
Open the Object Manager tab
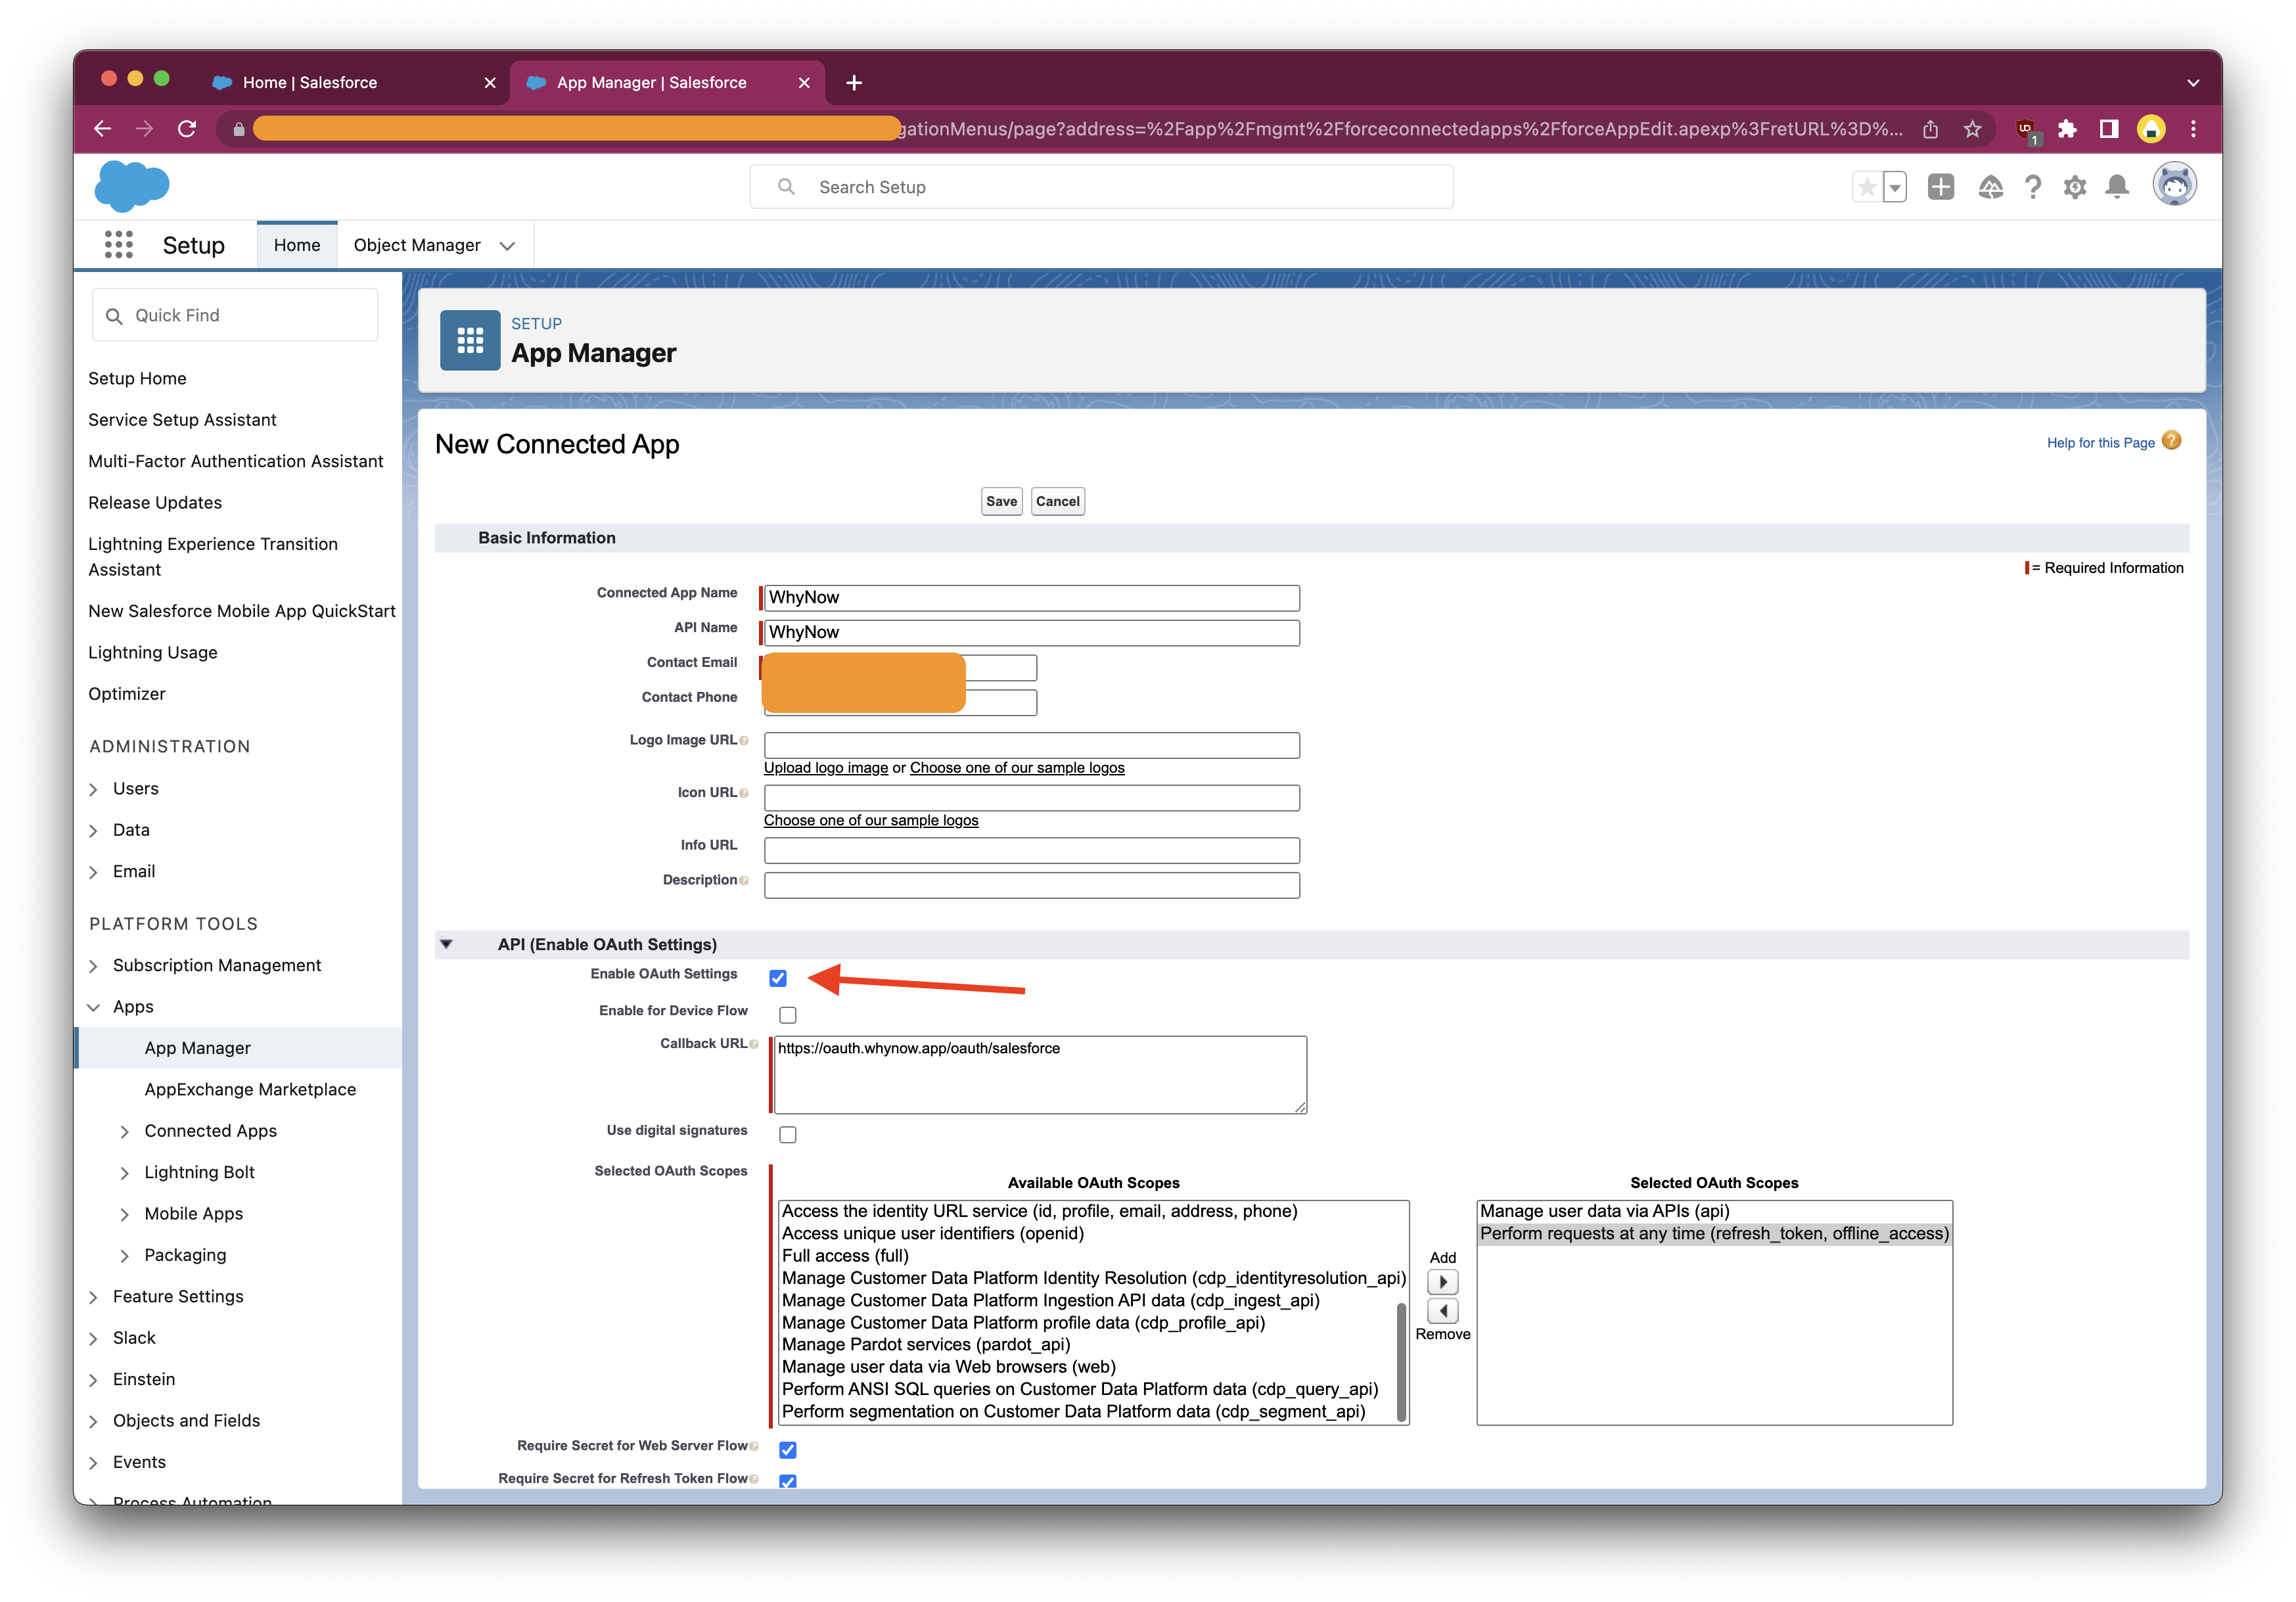click(x=417, y=245)
